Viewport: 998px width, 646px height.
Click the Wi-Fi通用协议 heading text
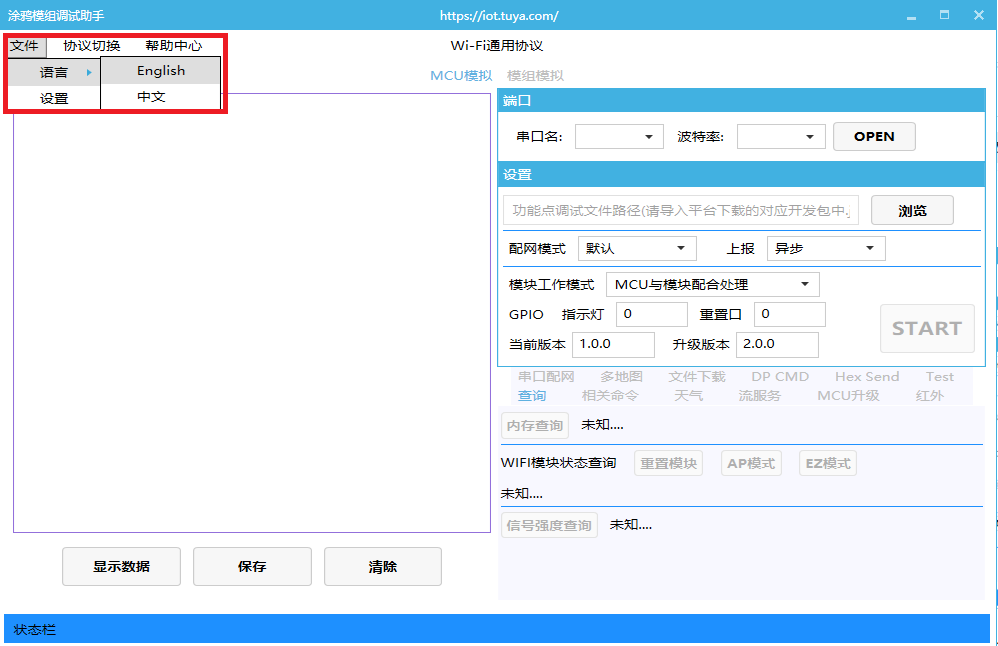[496, 46]
